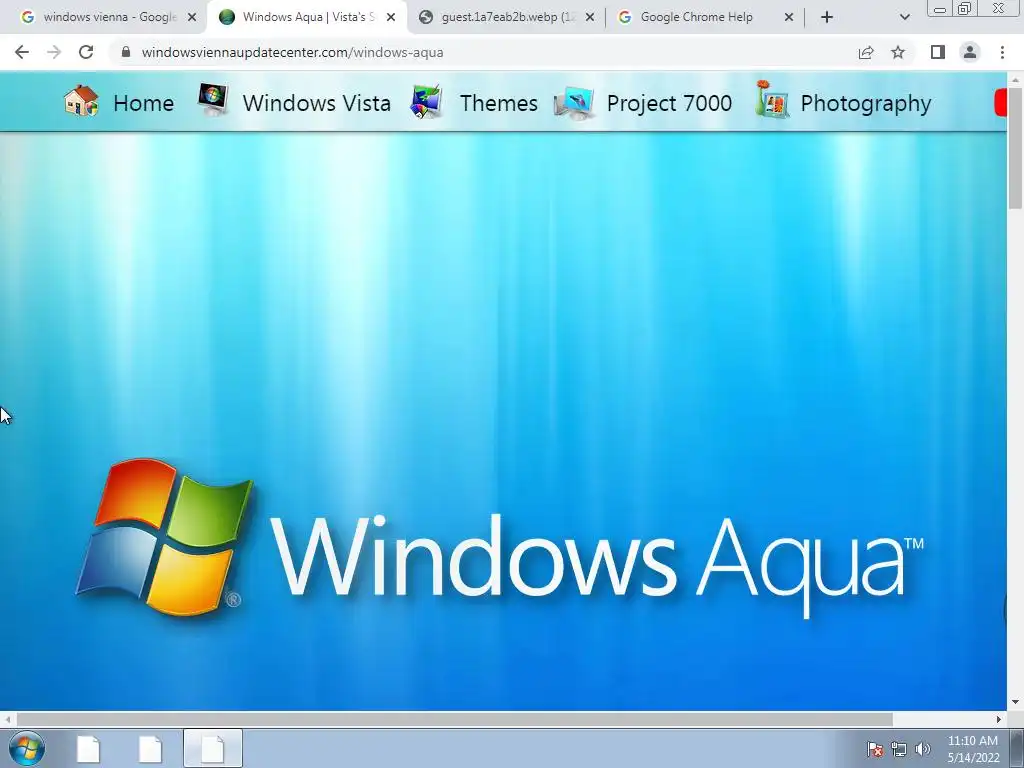The width and height of the screenshot is (1024, 768).
Task: Click the red button at nav bar edge
Action: point(1000,103)
